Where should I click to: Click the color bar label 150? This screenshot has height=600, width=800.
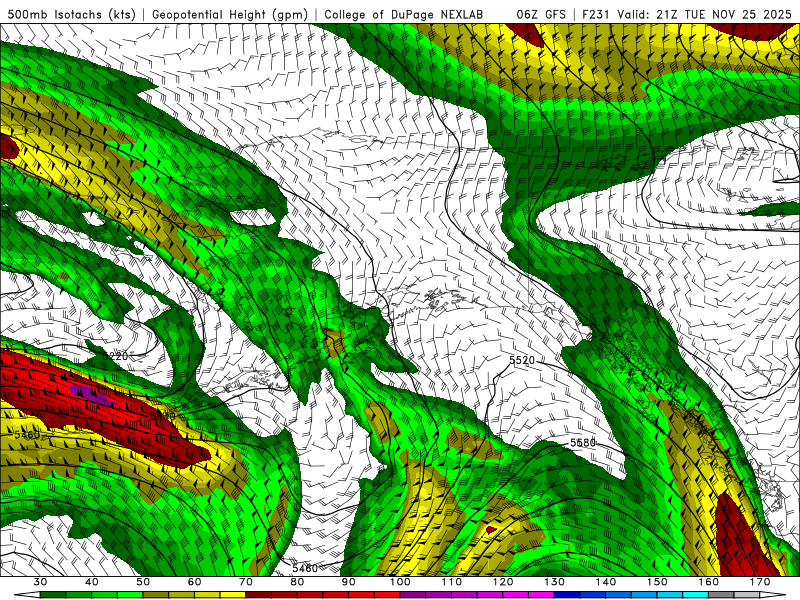tap(657, 582)
